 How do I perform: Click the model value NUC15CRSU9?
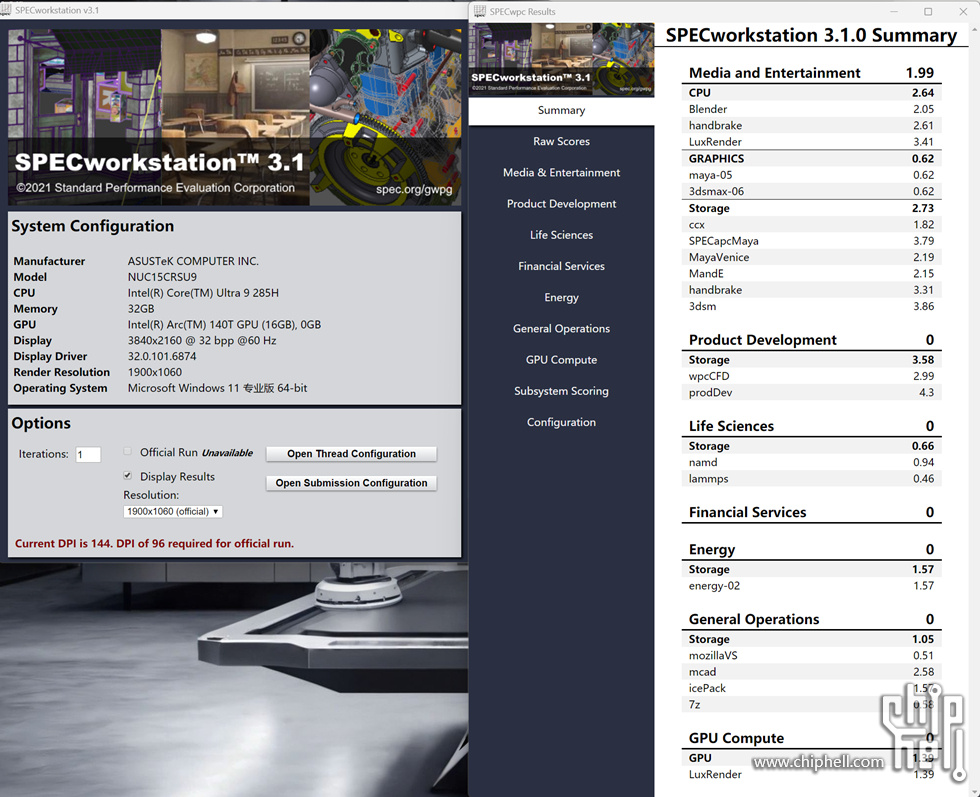coord(162,277)
